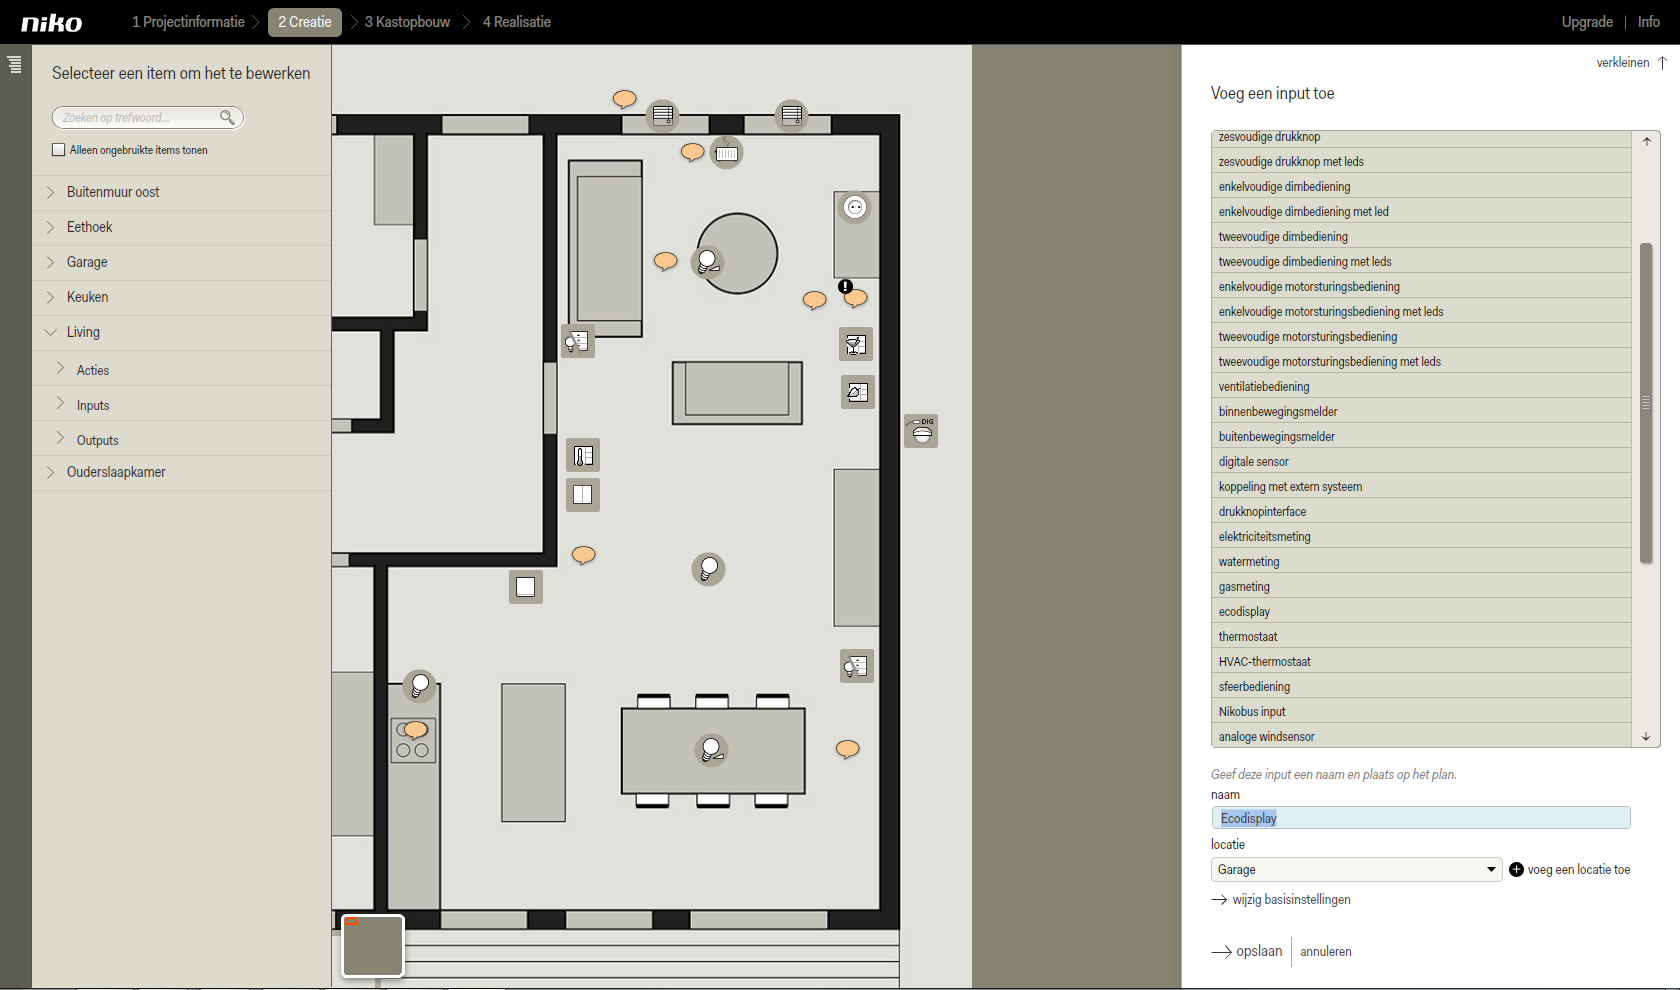Select the twofold push button icon
This screenshot has width=1680, height=990.
click(583, 494)
